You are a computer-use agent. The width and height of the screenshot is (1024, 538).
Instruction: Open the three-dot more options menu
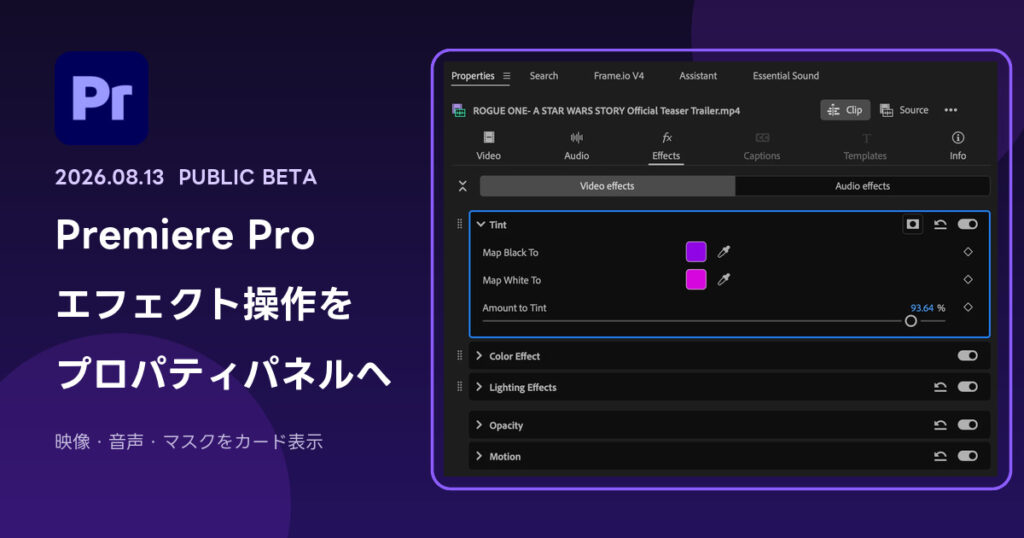pyautogui.click(x=951, y=110)
